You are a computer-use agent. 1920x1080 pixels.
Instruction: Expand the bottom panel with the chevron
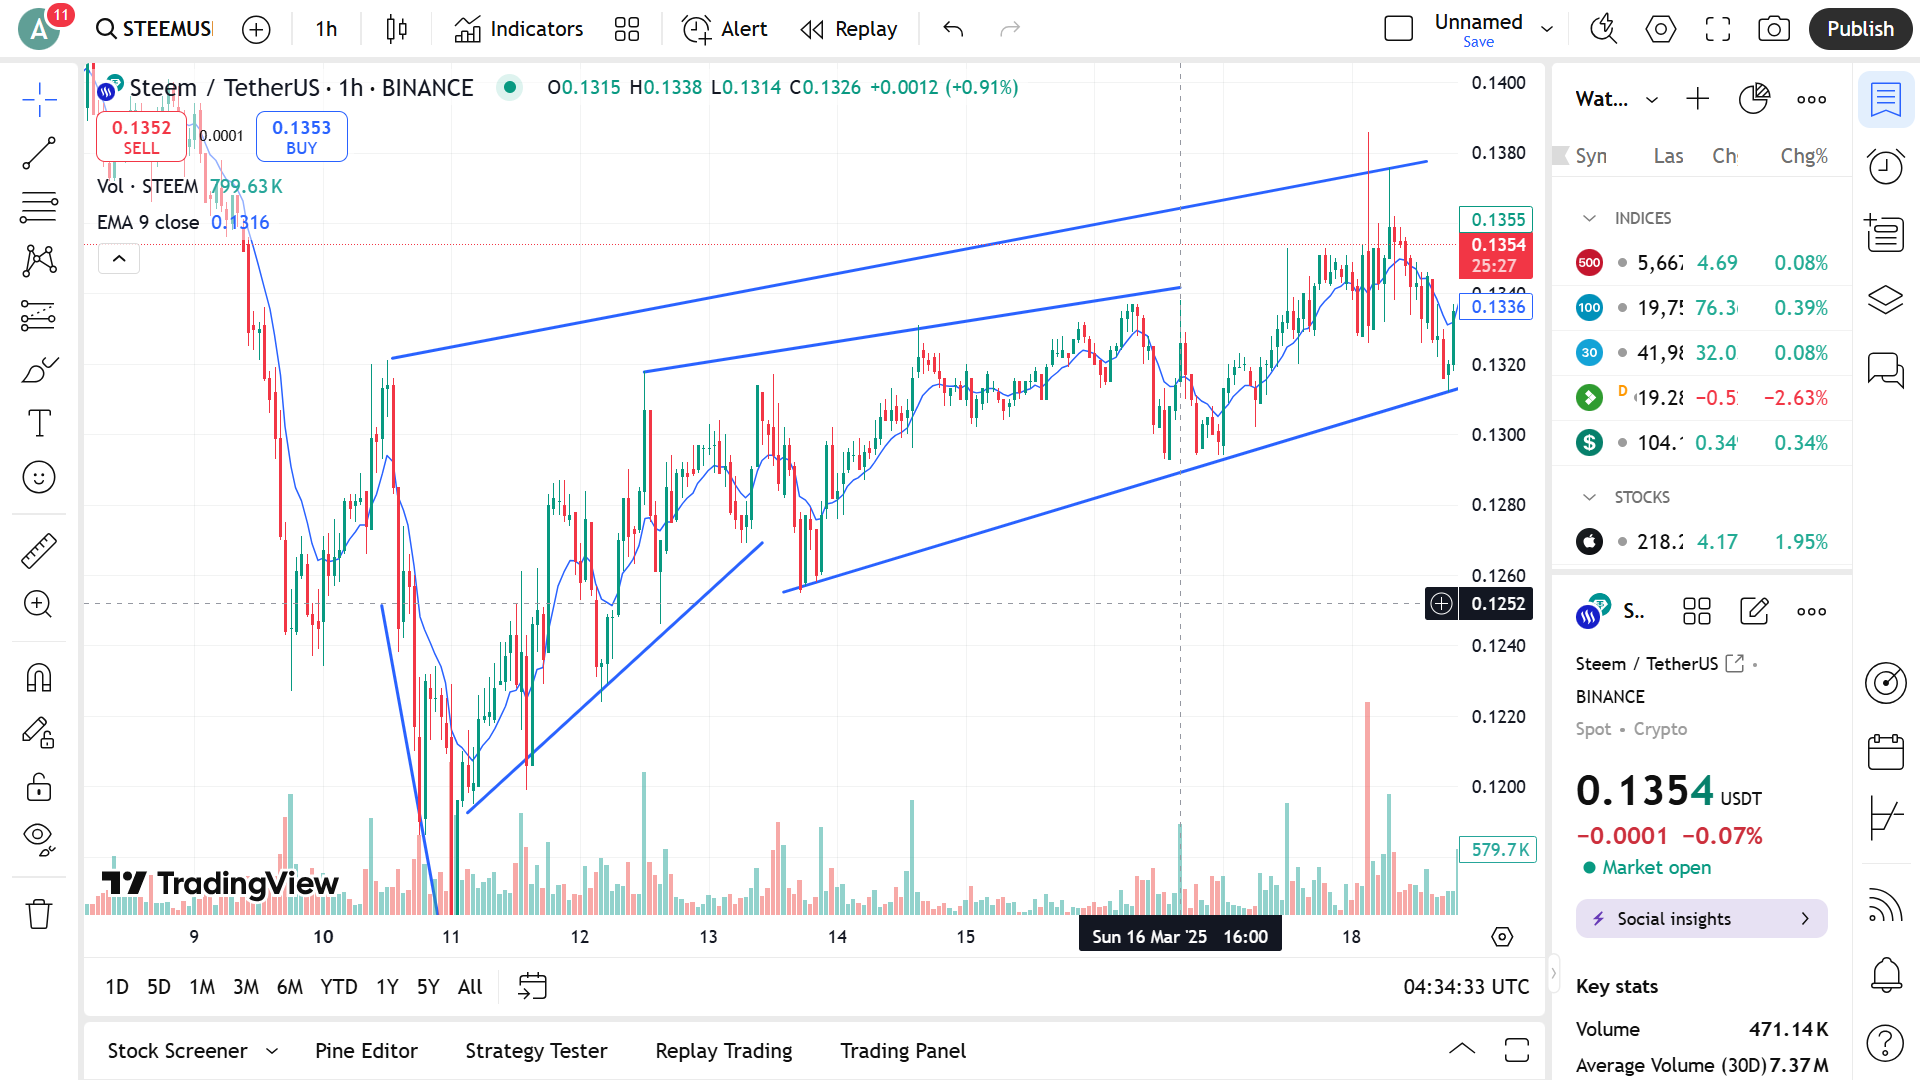1462,1049
